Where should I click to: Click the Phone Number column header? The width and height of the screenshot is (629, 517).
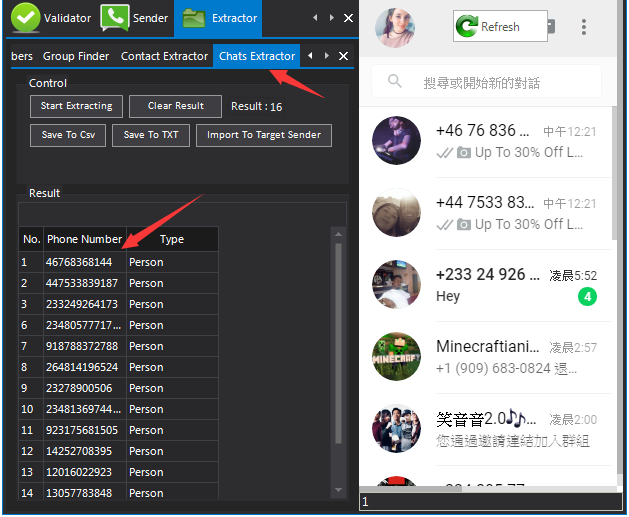tap(85, 239)
